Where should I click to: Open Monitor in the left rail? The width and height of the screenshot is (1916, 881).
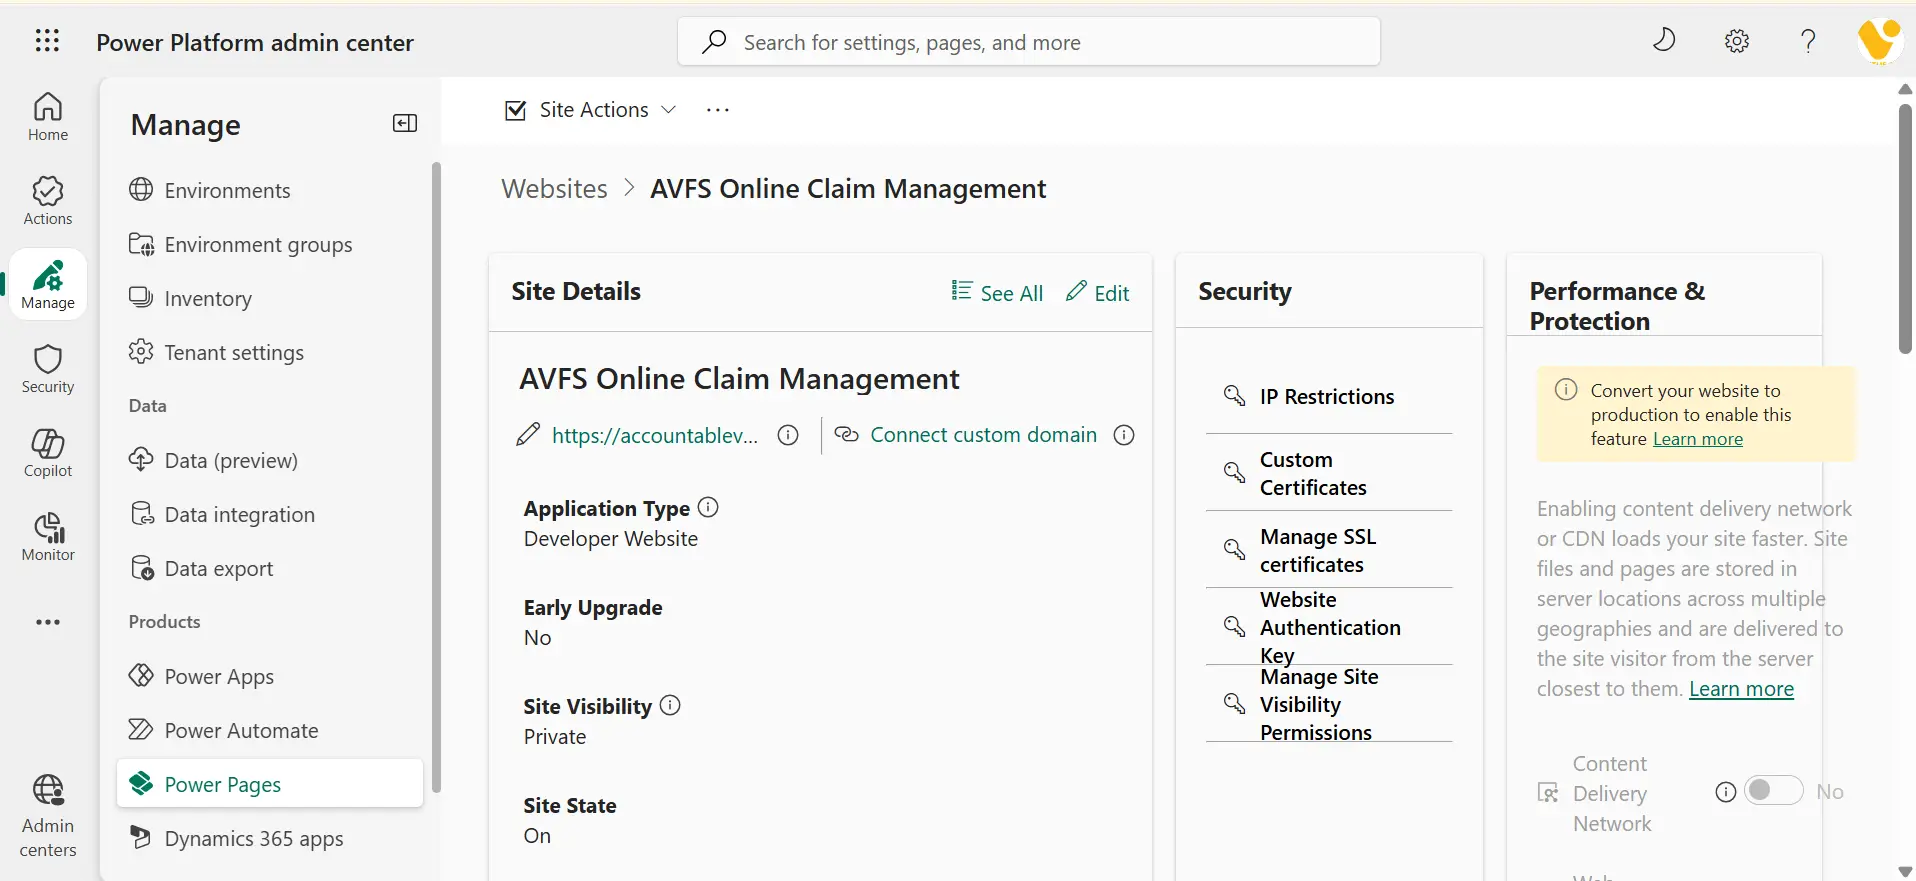pos(48,537)
